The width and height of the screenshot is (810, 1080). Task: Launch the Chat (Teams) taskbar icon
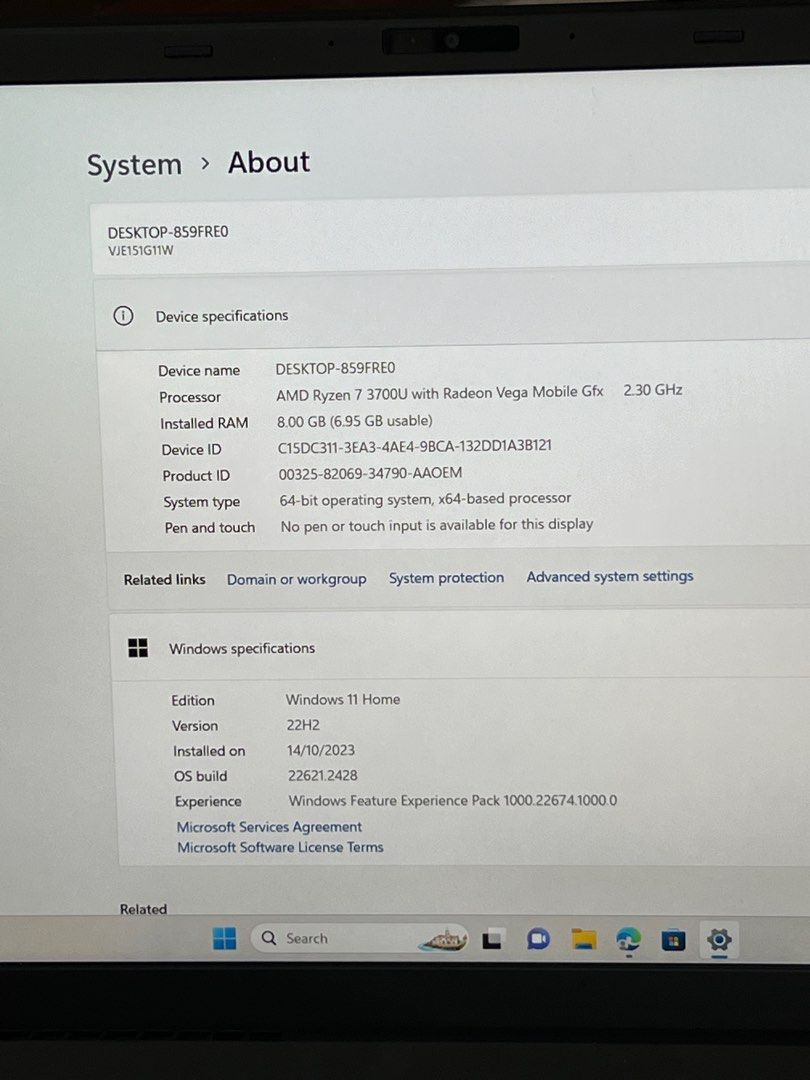click(538, 939)
